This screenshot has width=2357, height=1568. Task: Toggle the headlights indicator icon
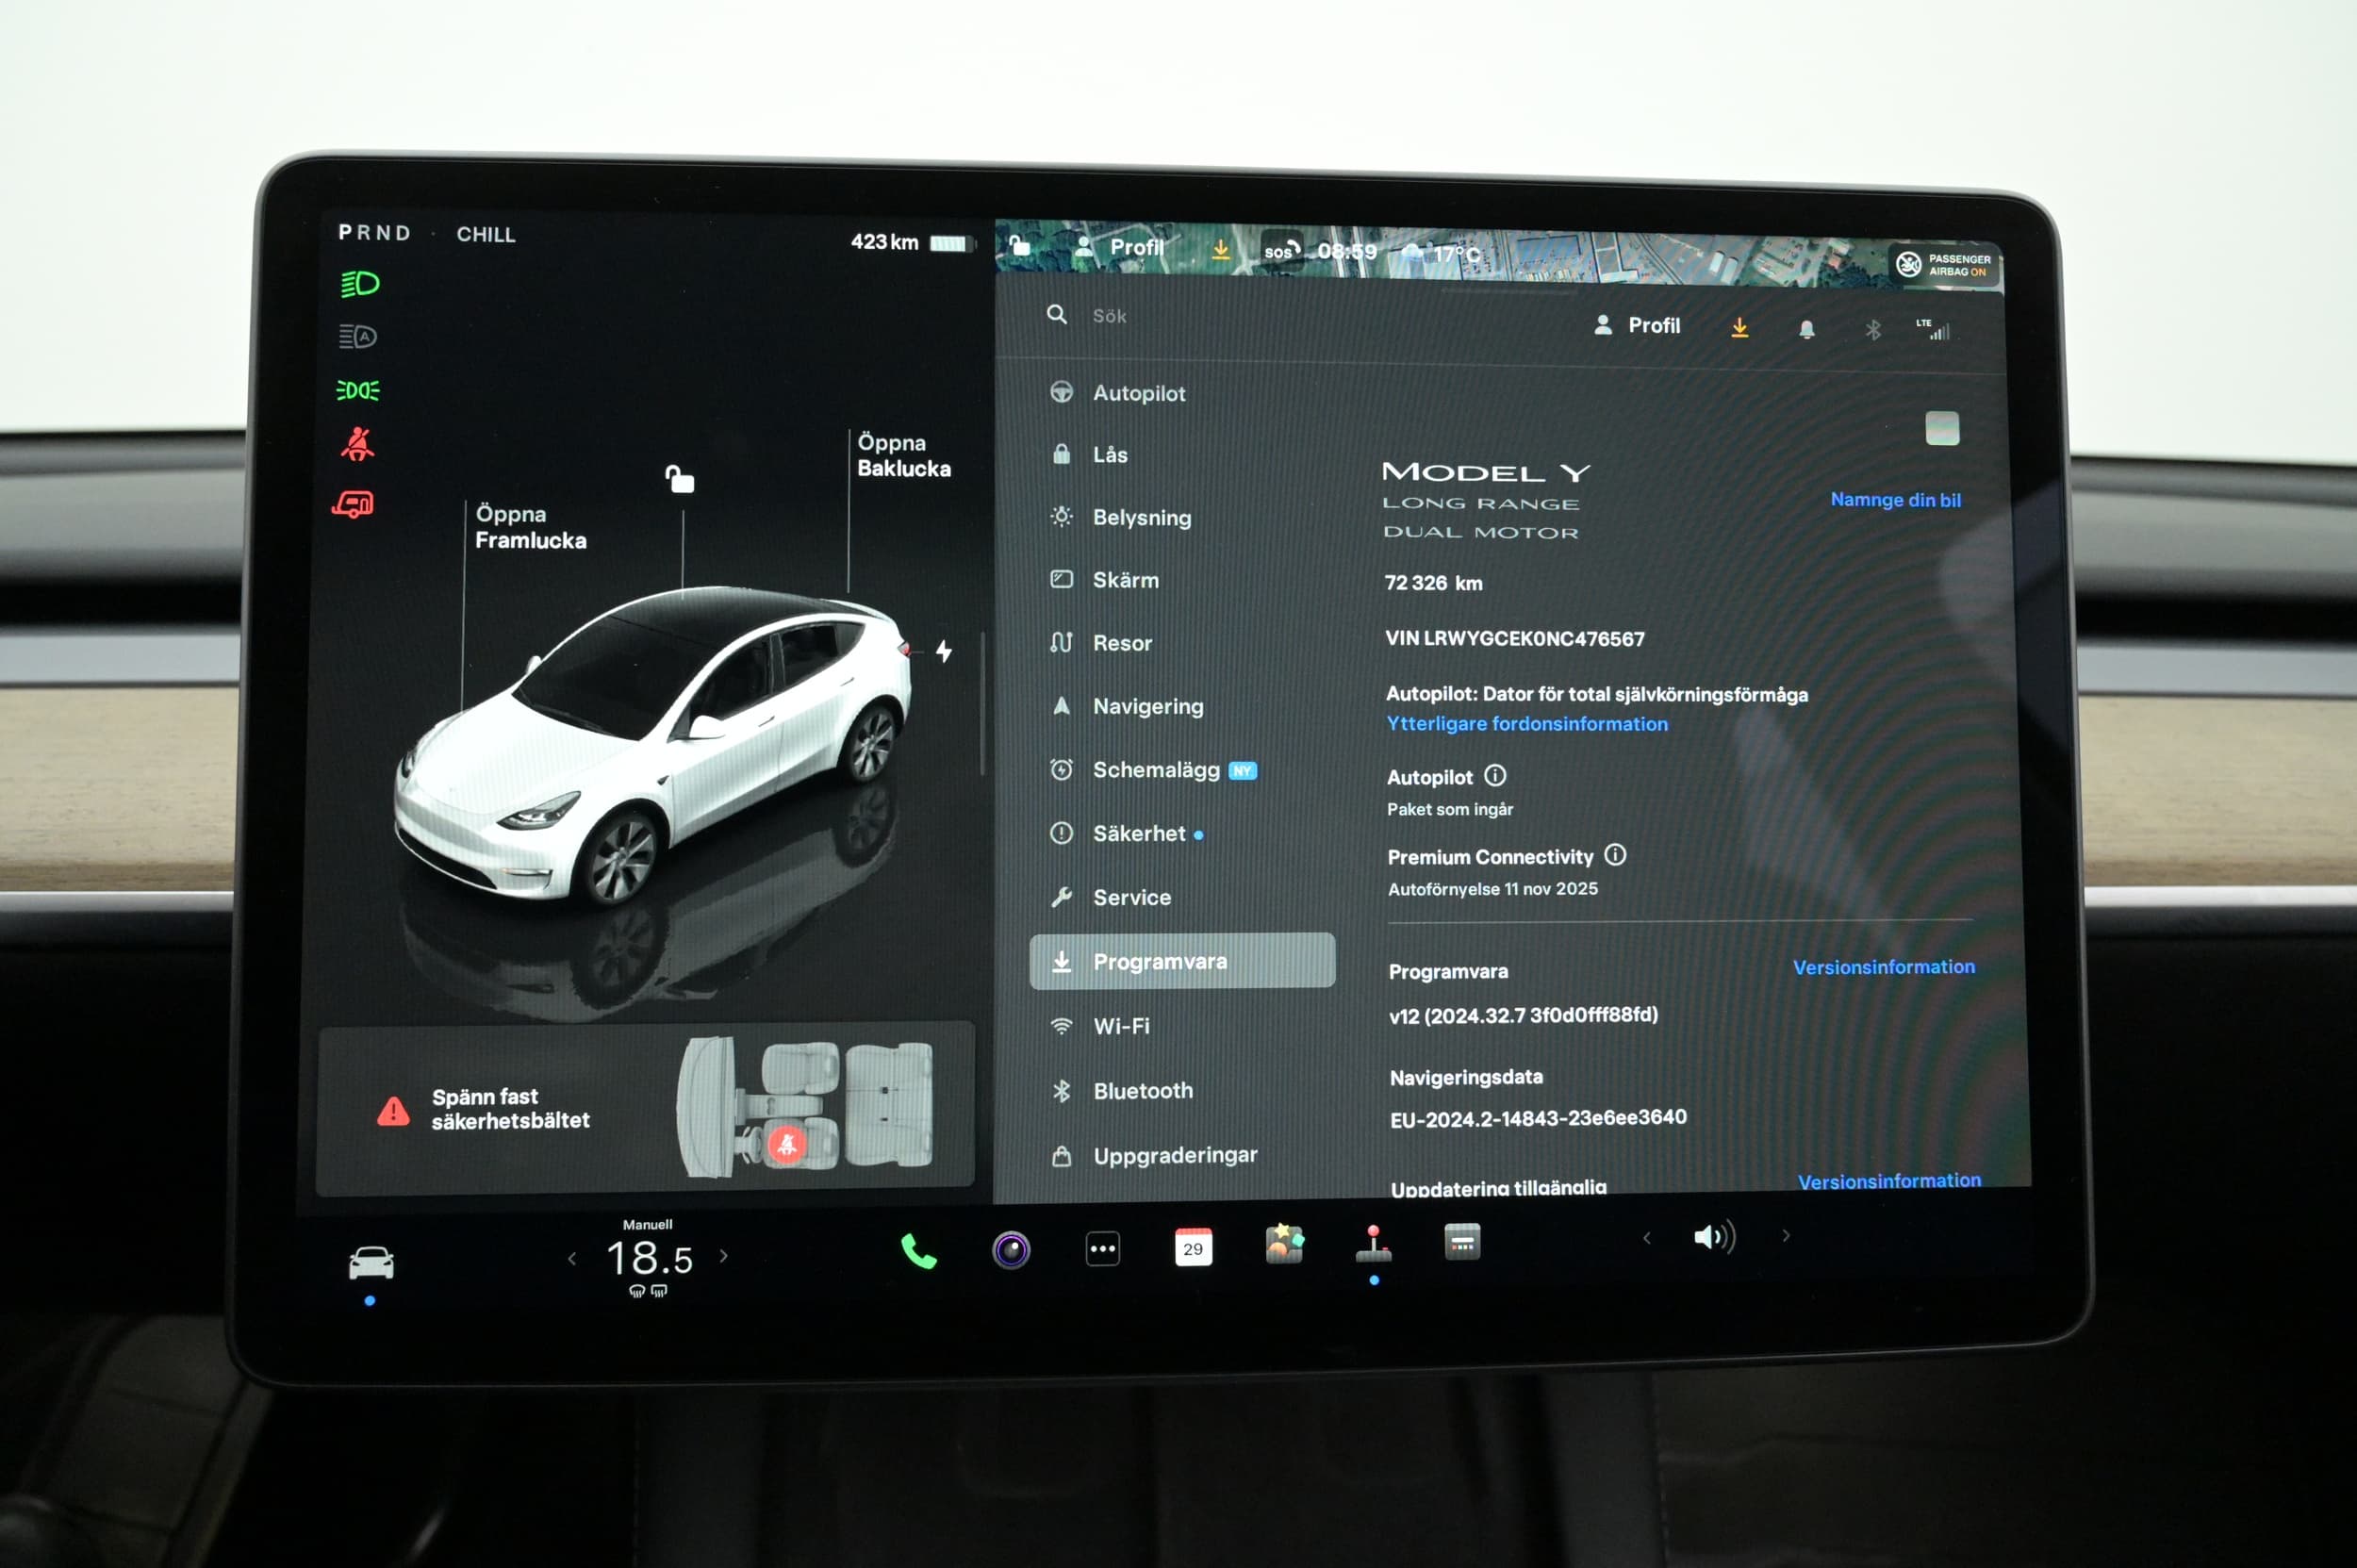[x=359, y=284]
